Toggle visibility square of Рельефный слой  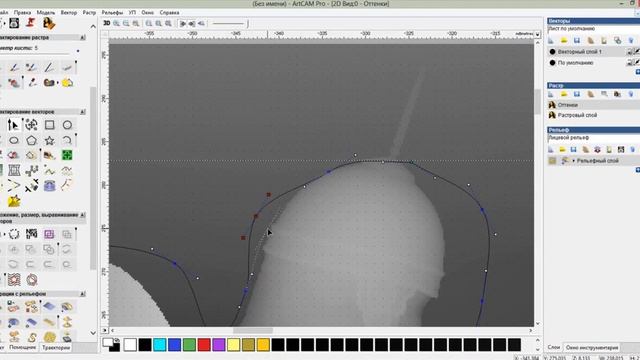coord(552,161)
